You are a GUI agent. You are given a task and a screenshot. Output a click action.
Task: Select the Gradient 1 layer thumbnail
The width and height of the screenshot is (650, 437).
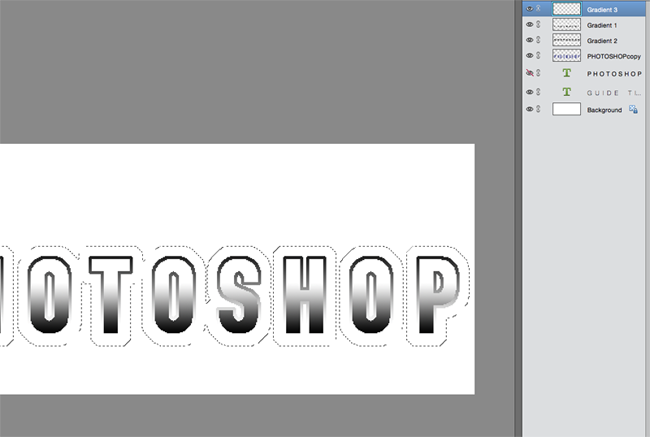coord(566,24)
